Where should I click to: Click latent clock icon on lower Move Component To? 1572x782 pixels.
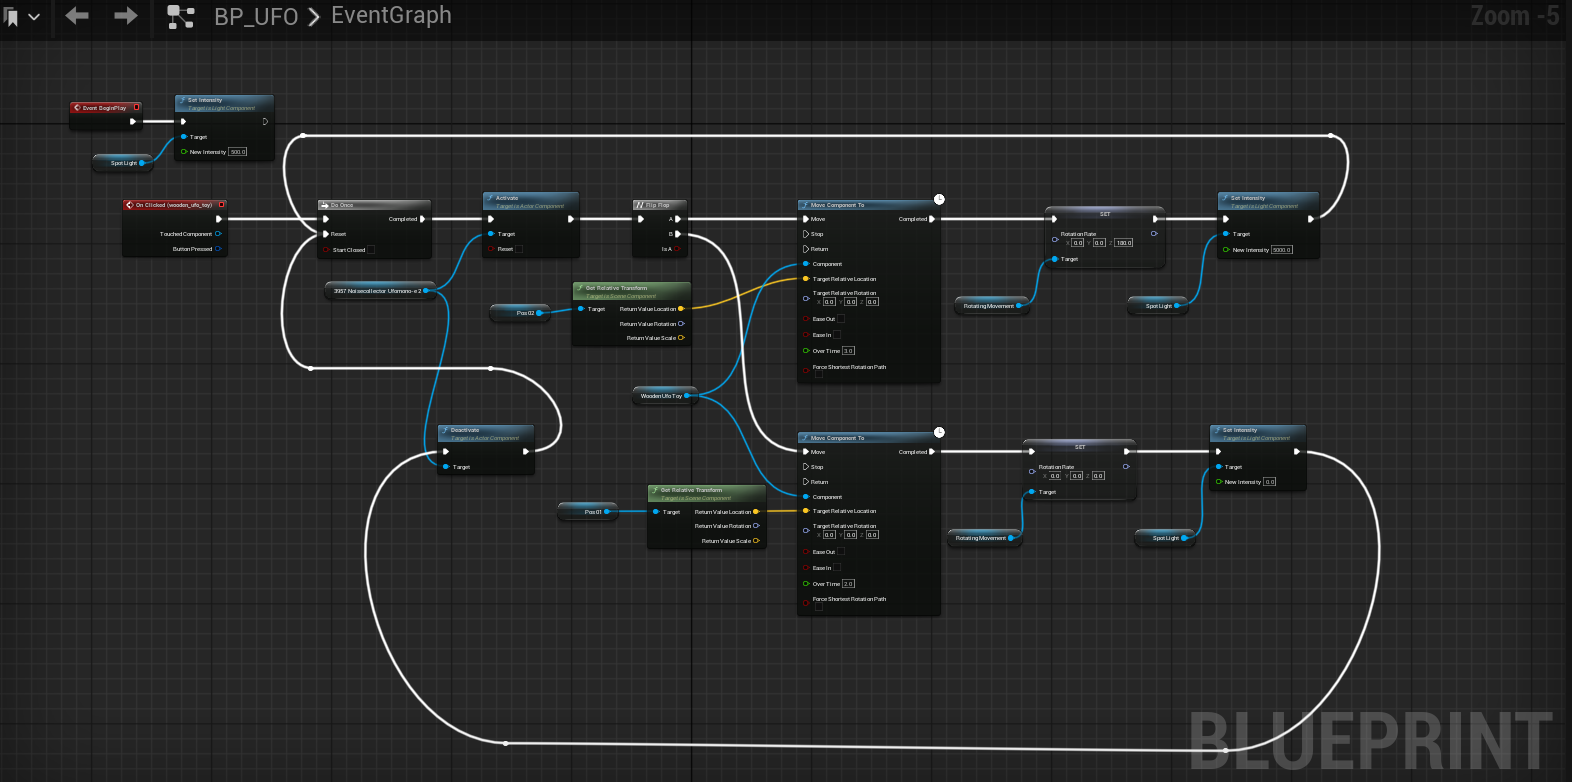click(939, 432)
